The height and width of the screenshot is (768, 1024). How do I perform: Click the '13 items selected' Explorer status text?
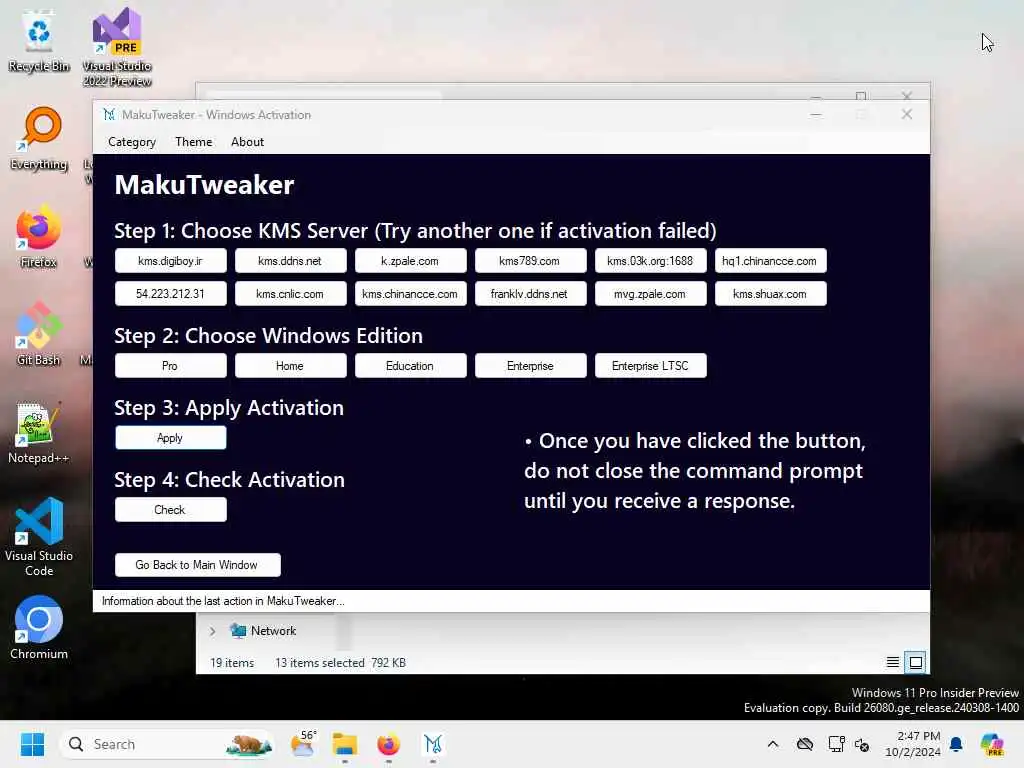tap(319, 663)
